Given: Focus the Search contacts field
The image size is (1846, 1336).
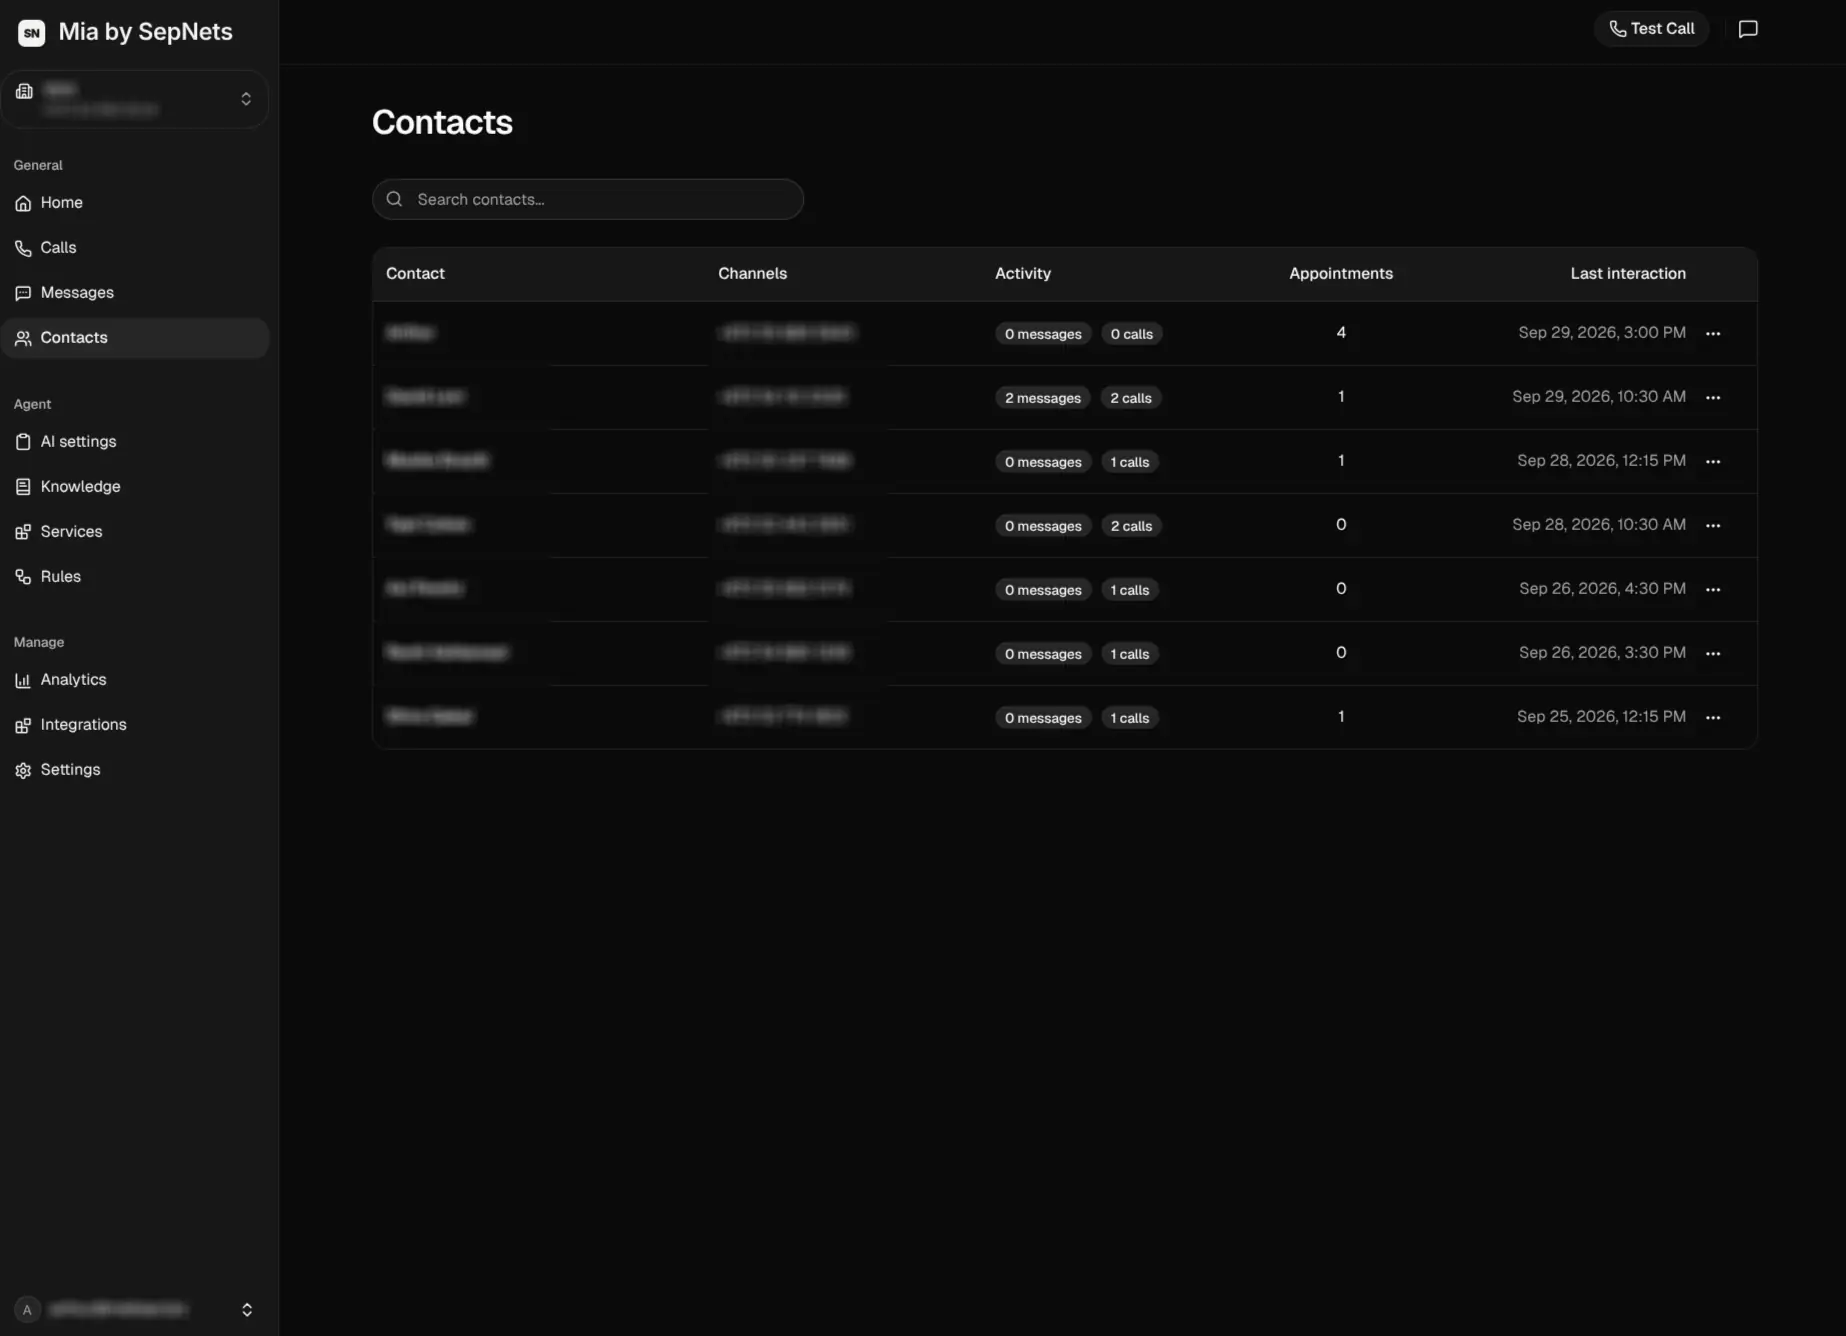Looking at the screenshot, I should coord(588,199).
